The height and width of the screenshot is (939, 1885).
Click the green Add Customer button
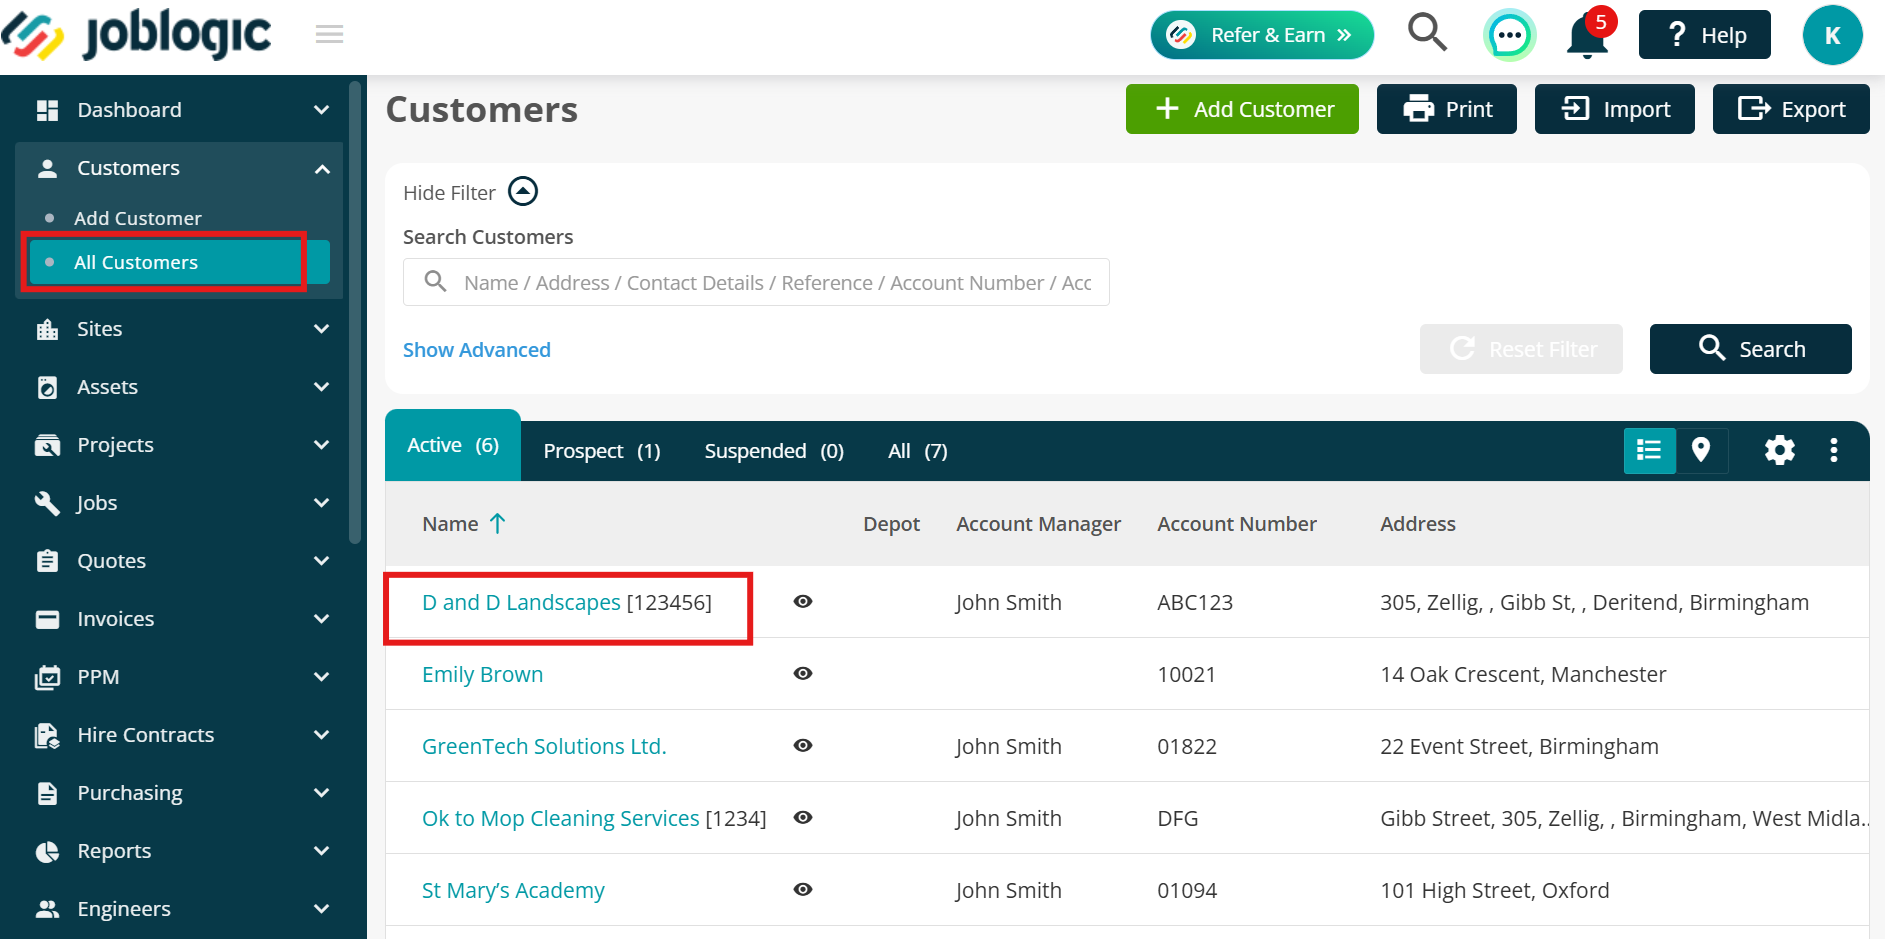[x=1242, y=109]
